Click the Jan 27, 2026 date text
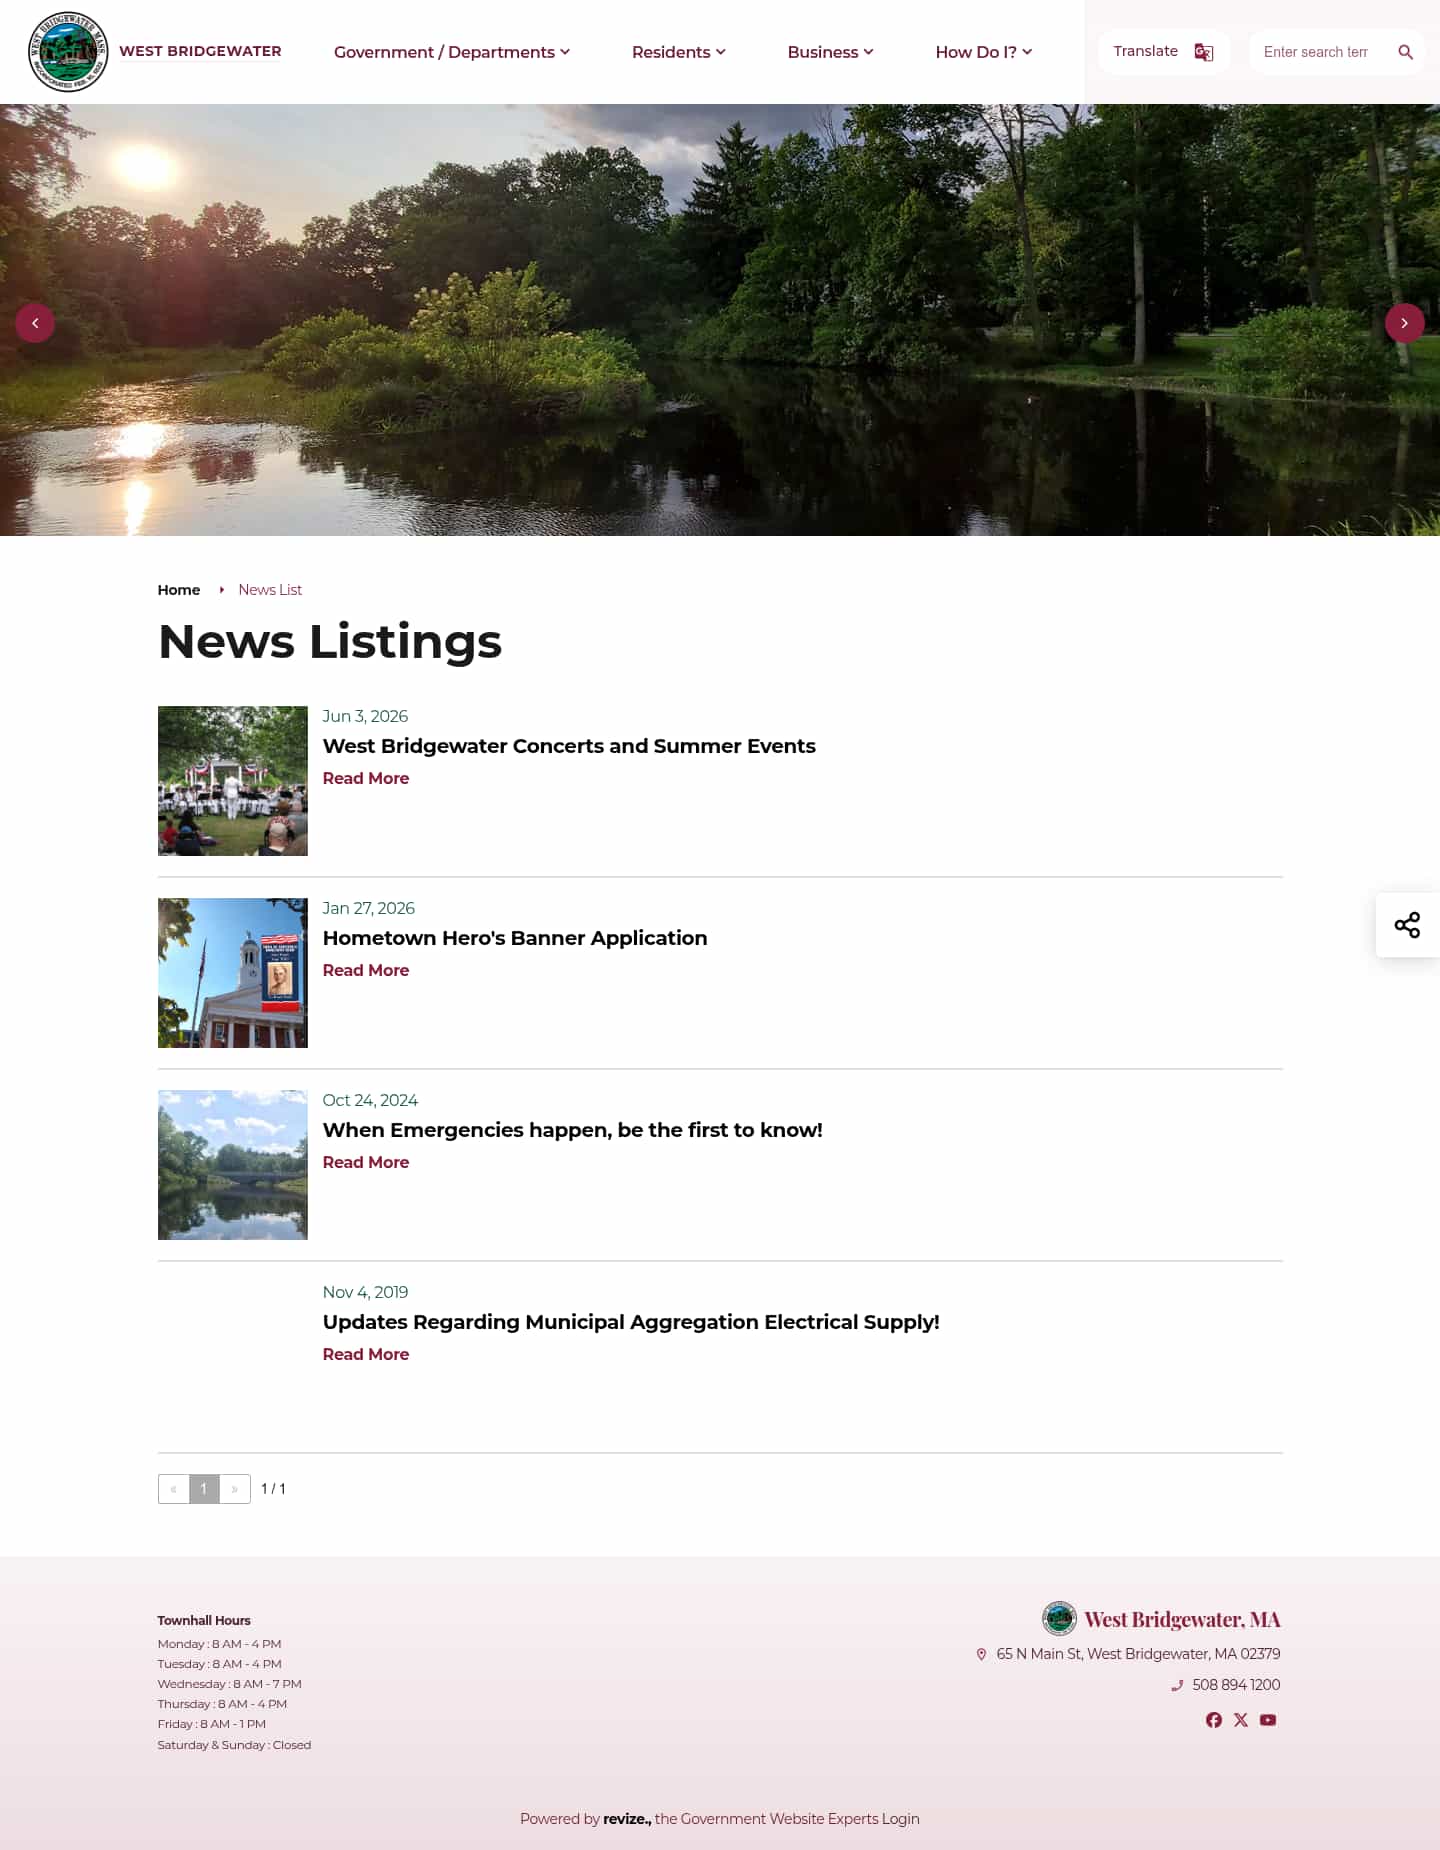 [368, 908]
